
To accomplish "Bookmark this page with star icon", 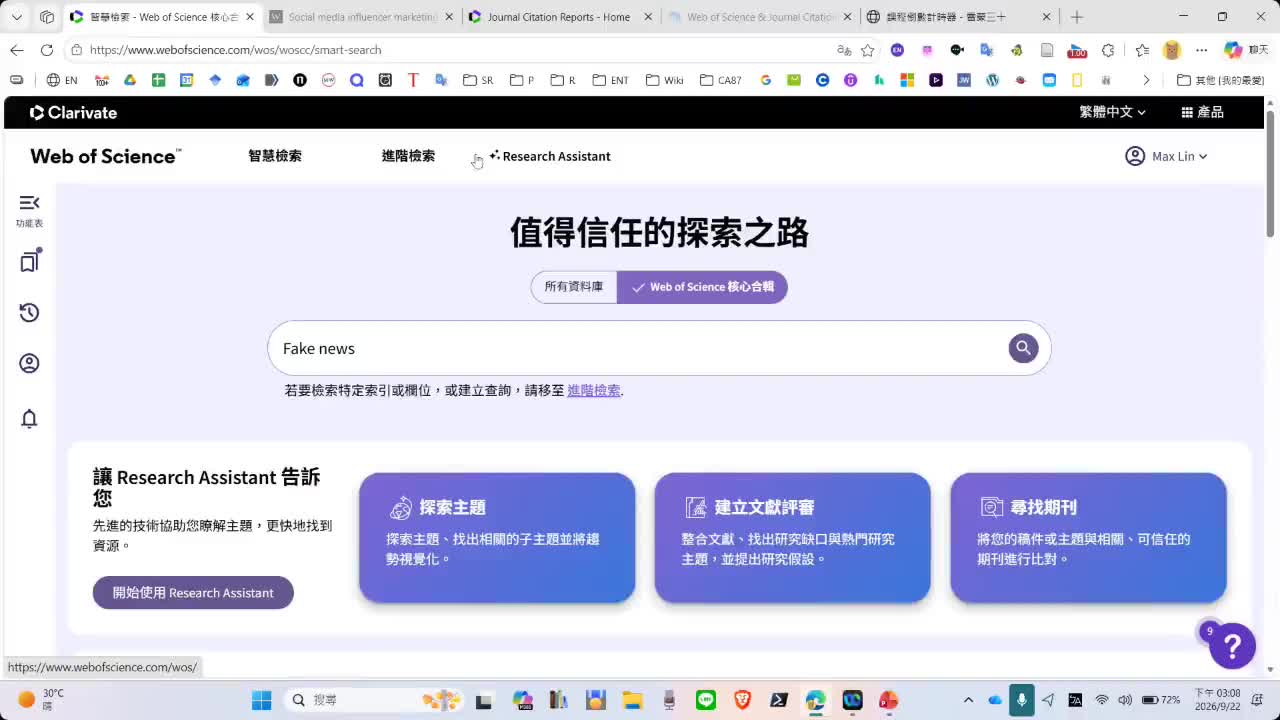I will pyautogui.click(x=868, y=50).
